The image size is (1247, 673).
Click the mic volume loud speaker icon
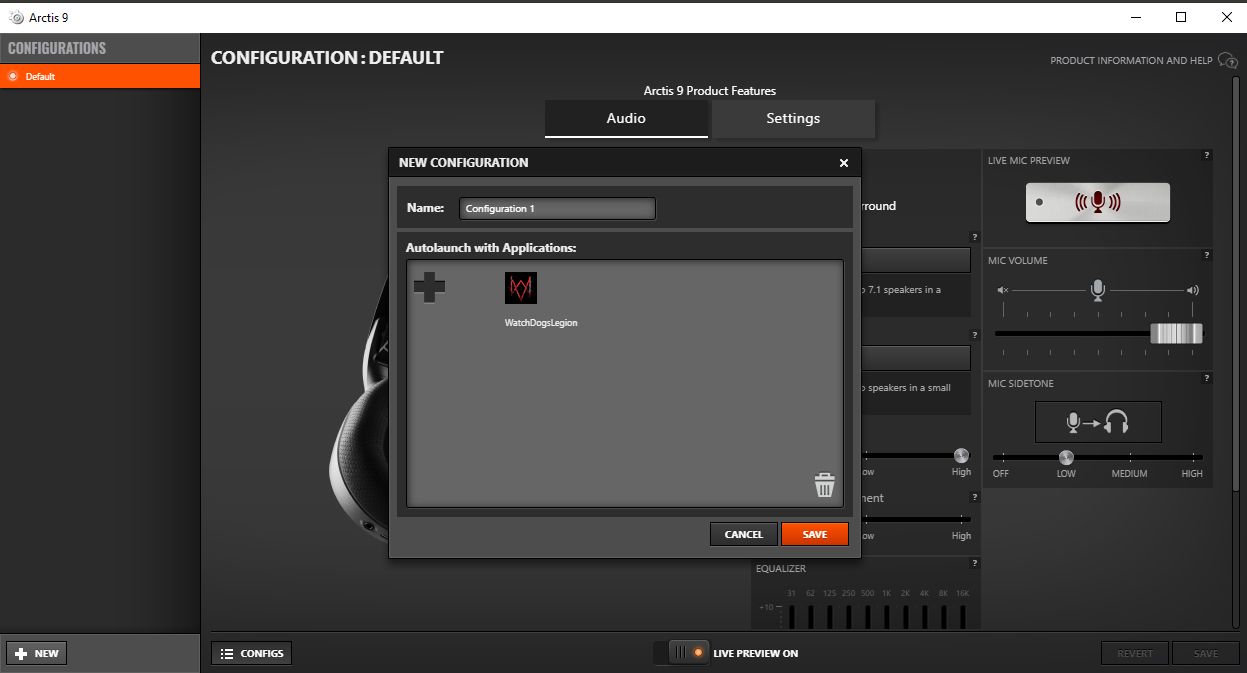coord(1192,290)
